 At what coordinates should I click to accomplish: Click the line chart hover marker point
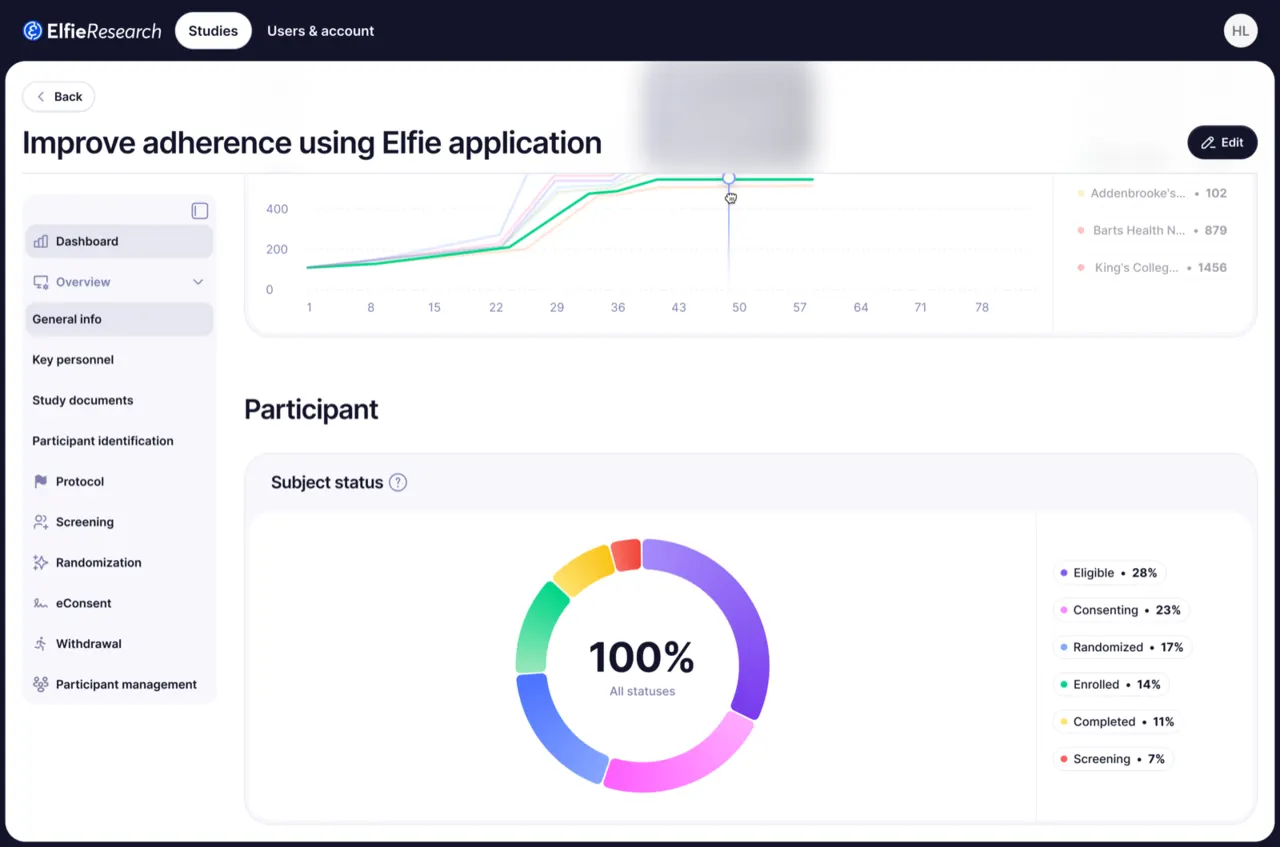pos(729,178)
